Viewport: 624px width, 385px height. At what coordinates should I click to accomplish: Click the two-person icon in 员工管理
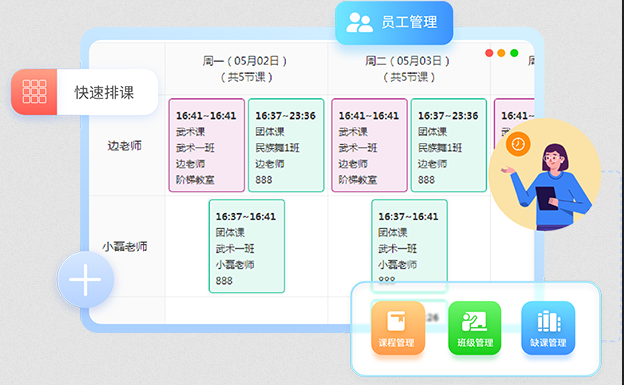pos(359,22)
